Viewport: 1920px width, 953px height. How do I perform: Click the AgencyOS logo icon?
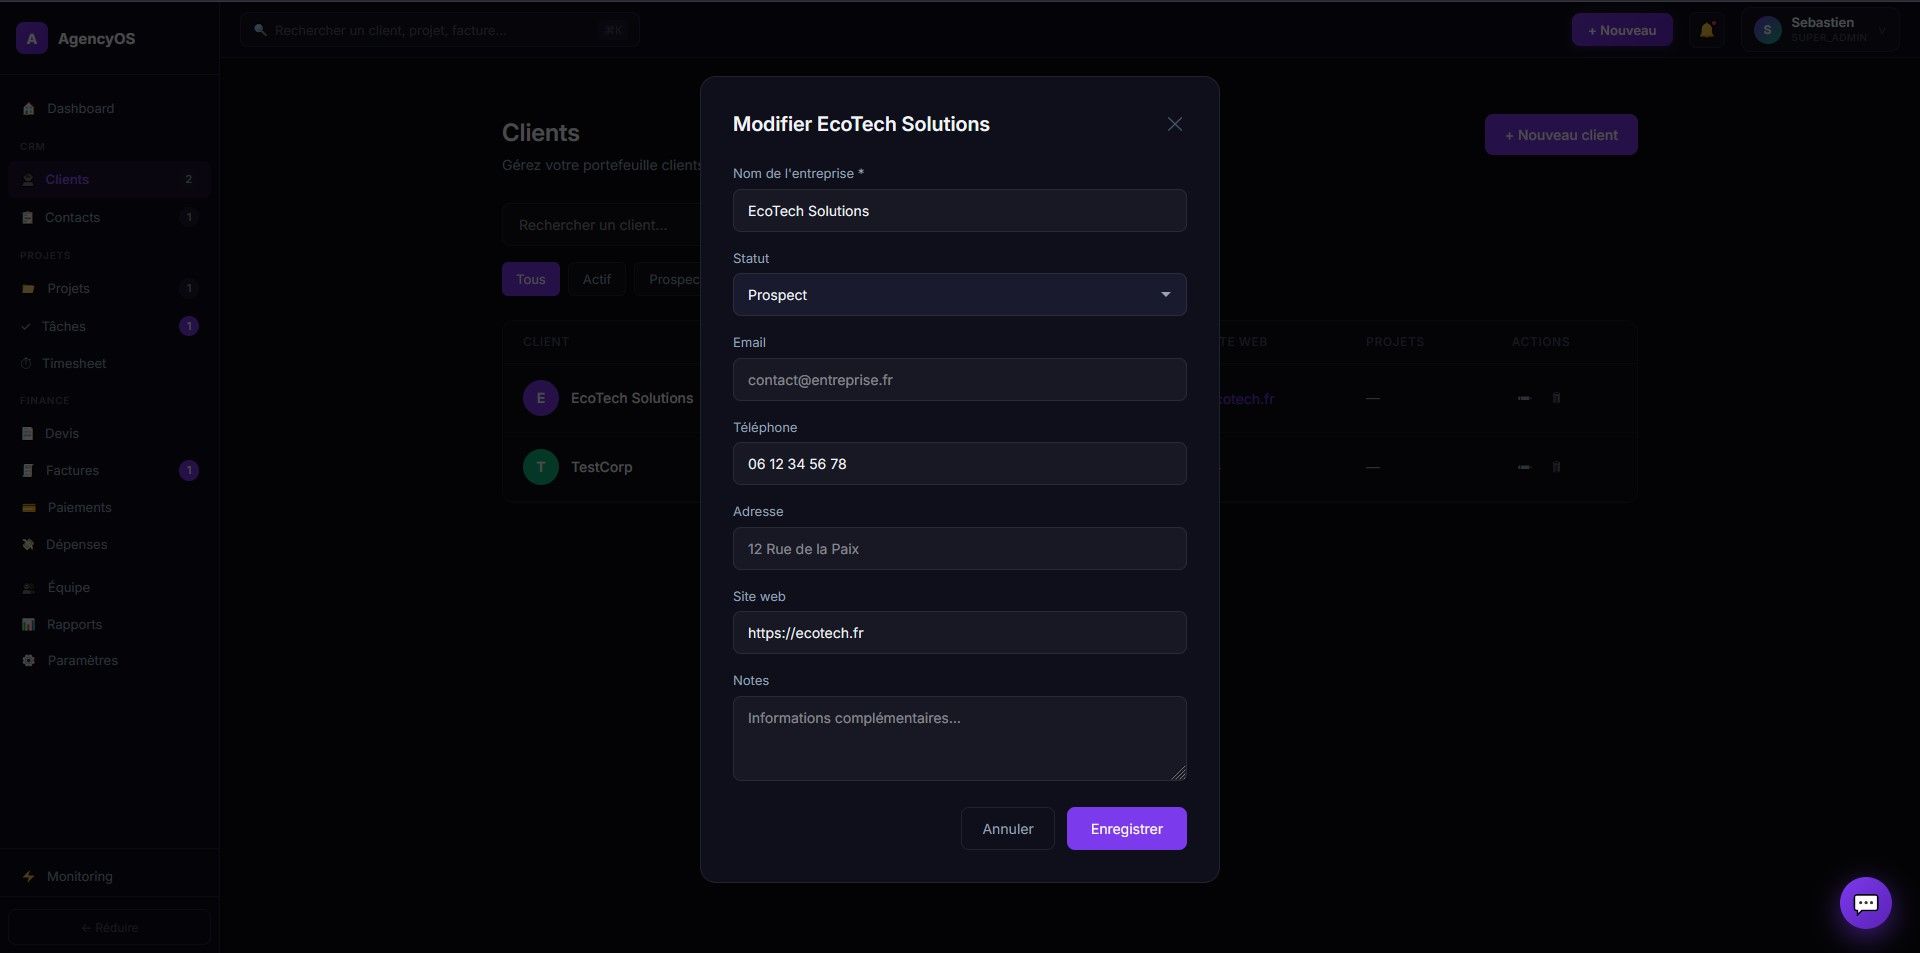click(x=32, y=39)
